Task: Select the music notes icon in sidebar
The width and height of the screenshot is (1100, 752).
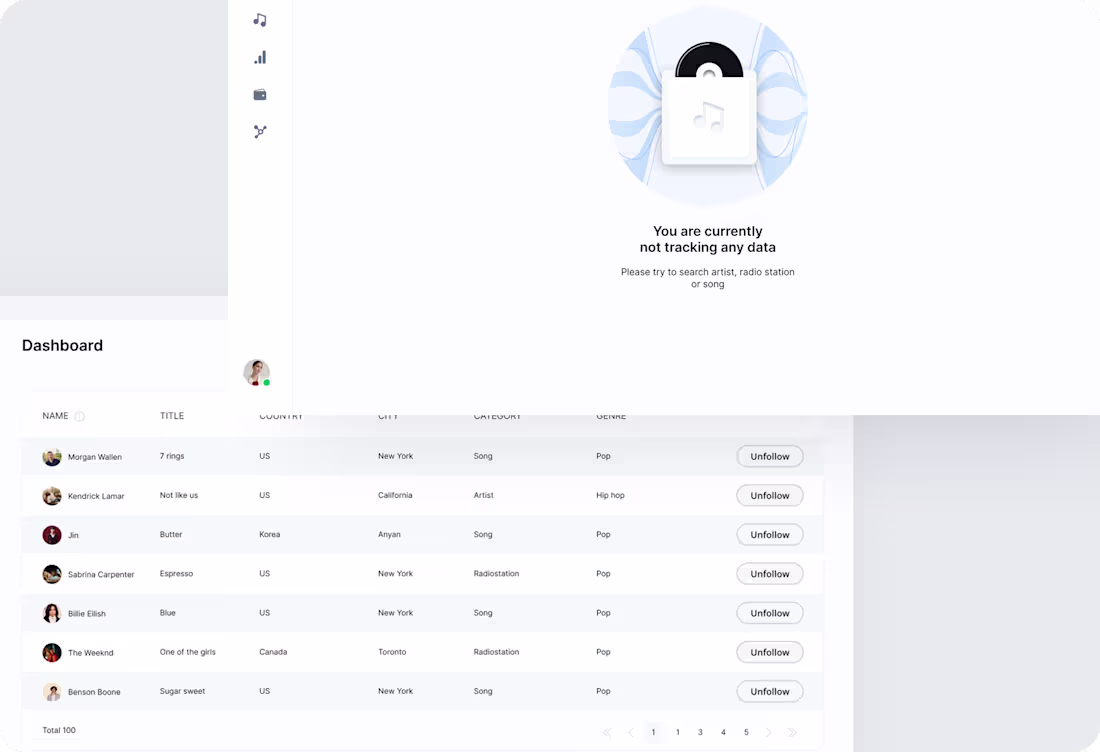Action: pos(259,19)
